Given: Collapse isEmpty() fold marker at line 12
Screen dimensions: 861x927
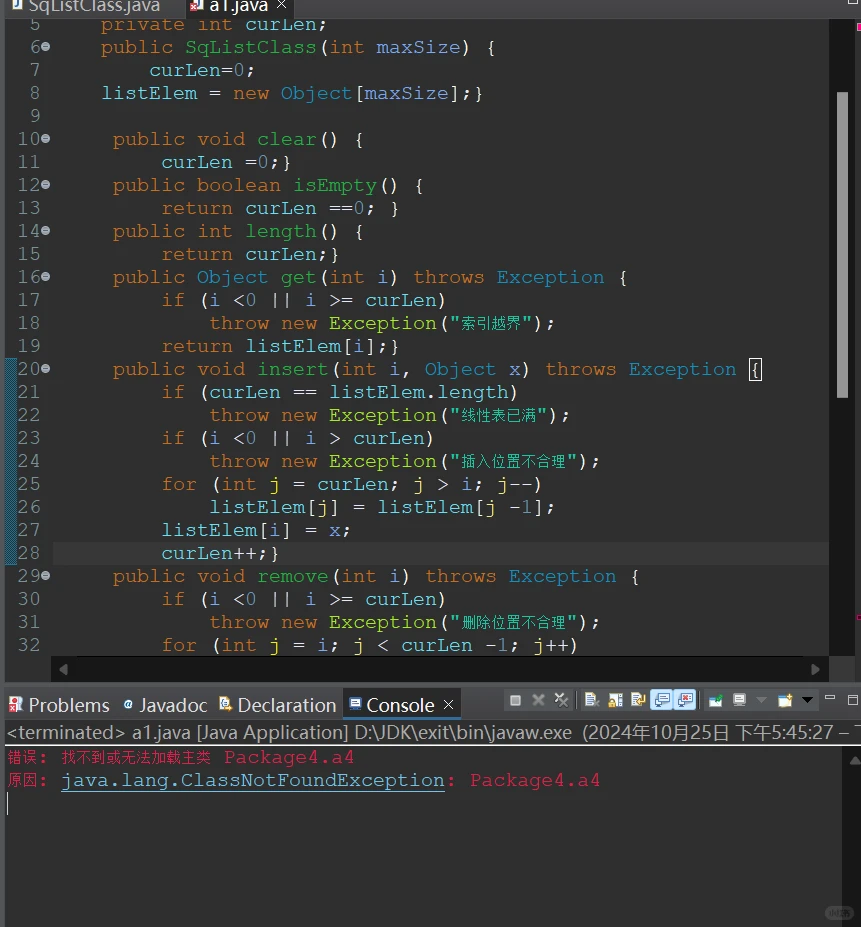Looking at the screenshot, I should pos(46,185).
